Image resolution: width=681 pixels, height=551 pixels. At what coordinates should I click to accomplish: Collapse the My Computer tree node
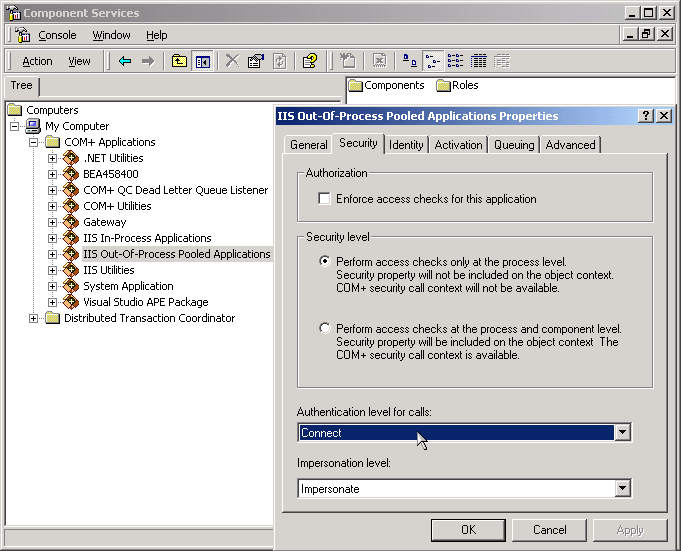15,126
